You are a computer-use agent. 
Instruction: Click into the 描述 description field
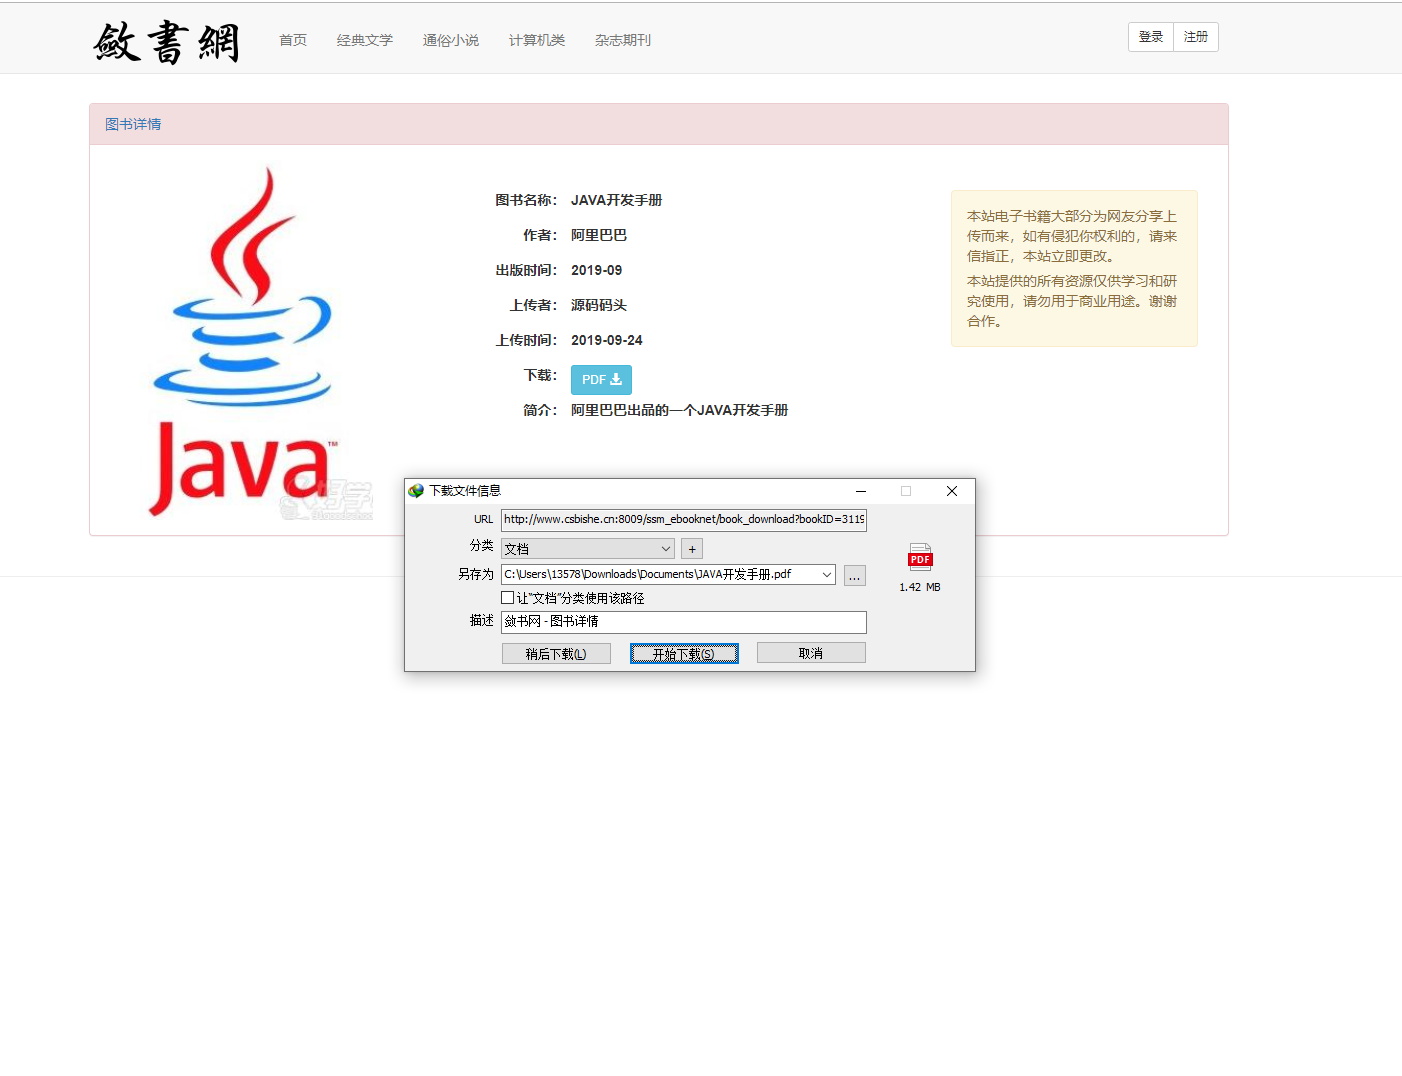coord(684,622)
